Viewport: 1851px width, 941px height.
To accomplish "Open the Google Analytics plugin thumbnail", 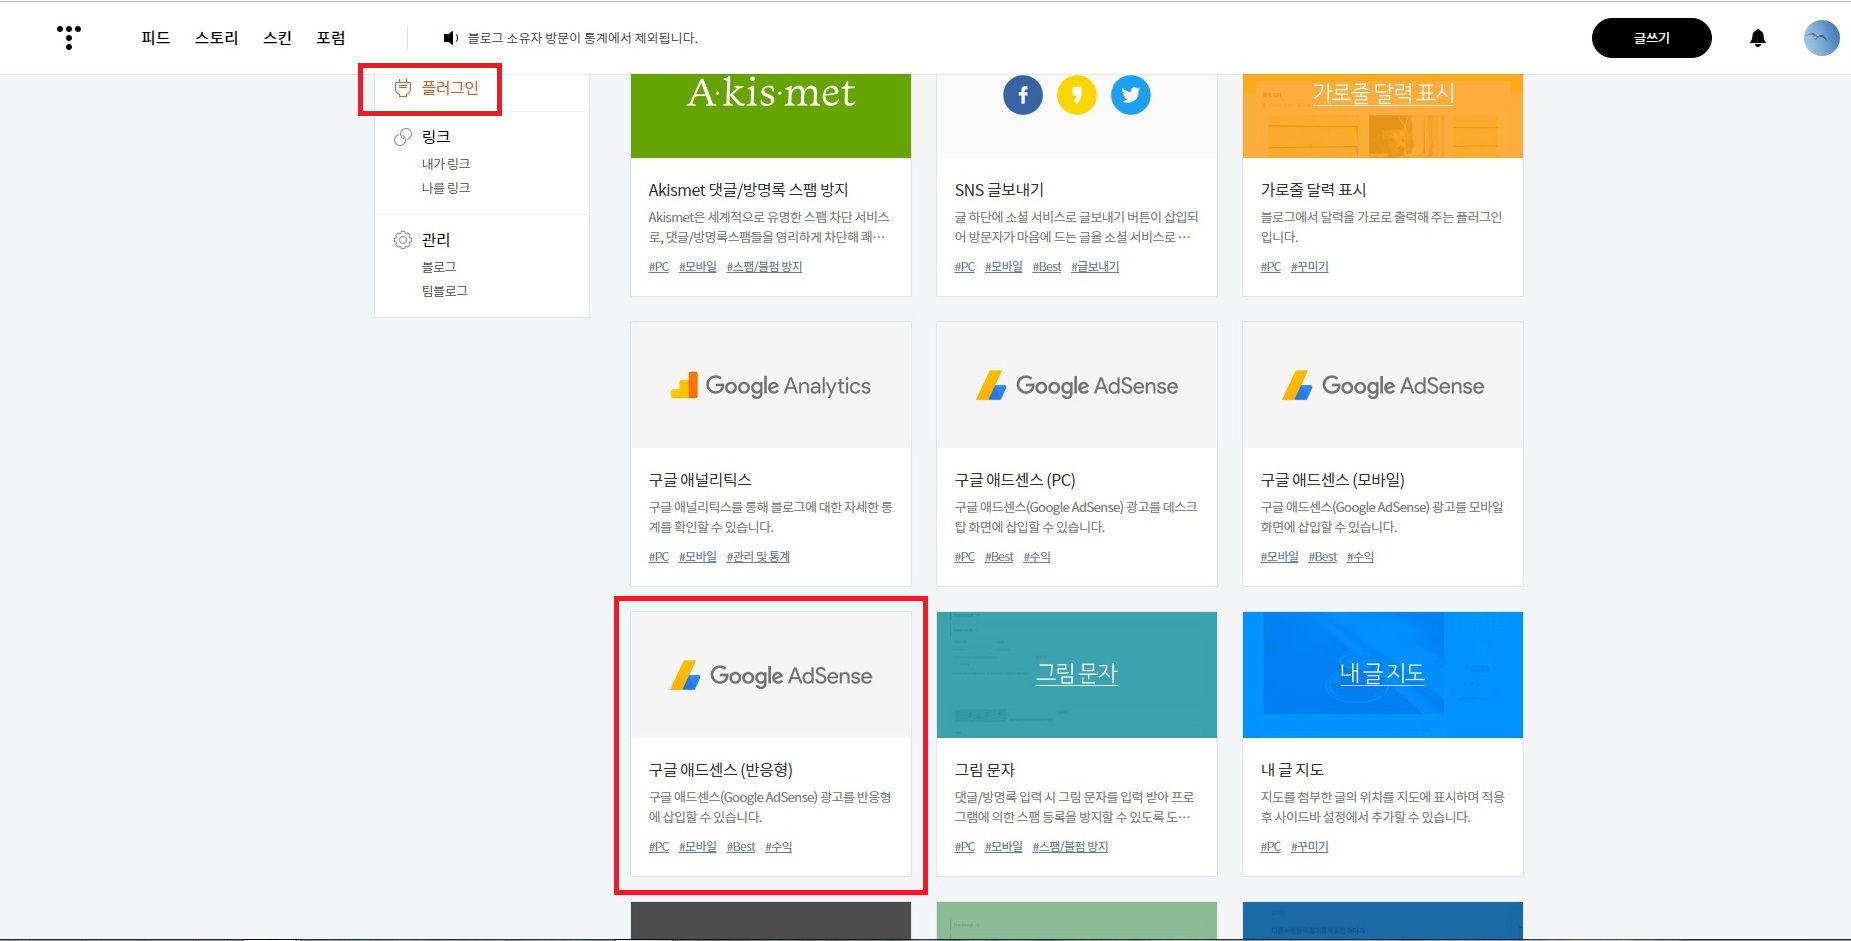I will tap(771, 385).
